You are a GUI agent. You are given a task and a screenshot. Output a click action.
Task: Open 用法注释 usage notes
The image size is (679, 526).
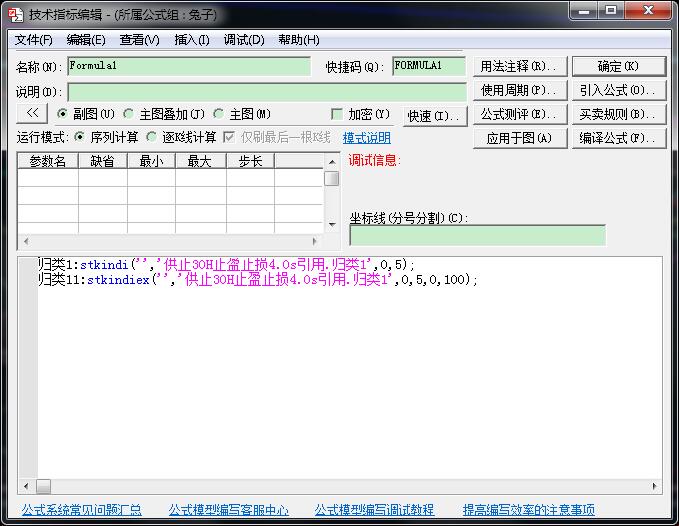pyautogui.click(x=519, y=66)
